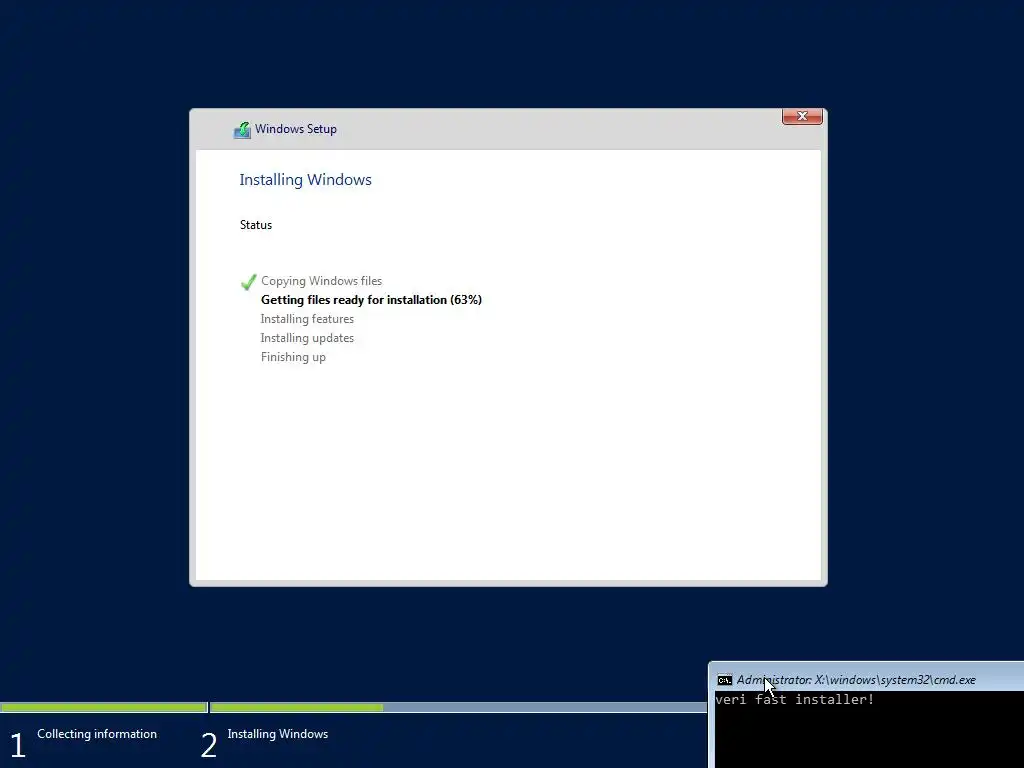
Task: Click the large number 2 step indicator
Action: point(208,746)
